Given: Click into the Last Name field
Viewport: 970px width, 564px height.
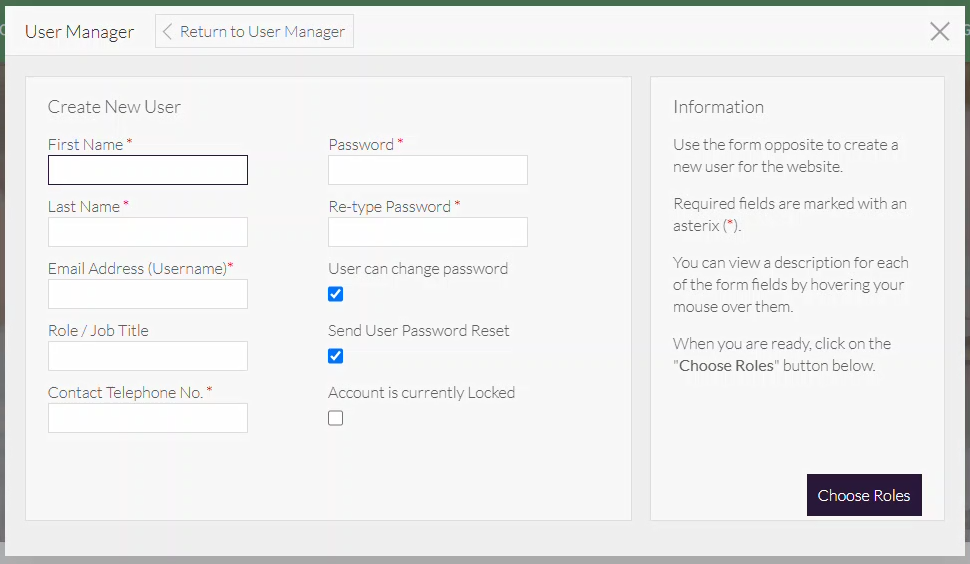Looking at the screenshot, I should [x=148, y=232].
